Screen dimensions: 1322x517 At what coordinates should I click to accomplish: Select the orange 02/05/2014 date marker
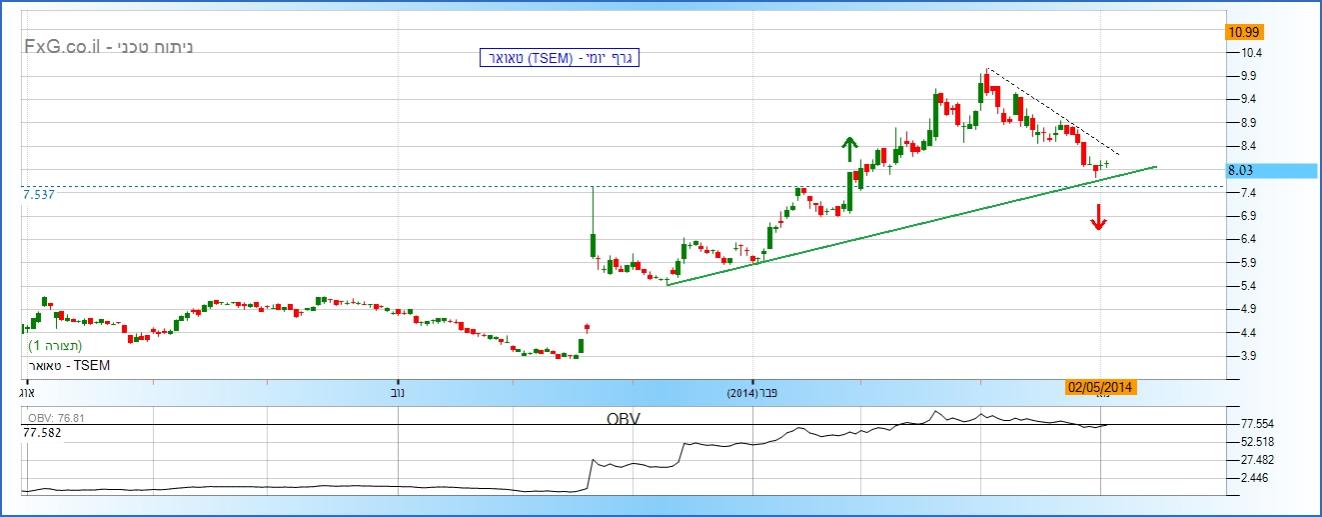pos(1101,387)
